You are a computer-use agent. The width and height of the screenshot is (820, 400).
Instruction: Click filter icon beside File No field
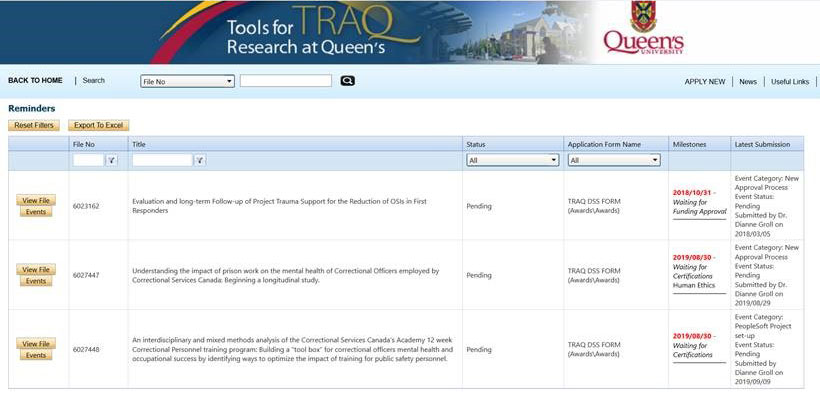(112, 160)
